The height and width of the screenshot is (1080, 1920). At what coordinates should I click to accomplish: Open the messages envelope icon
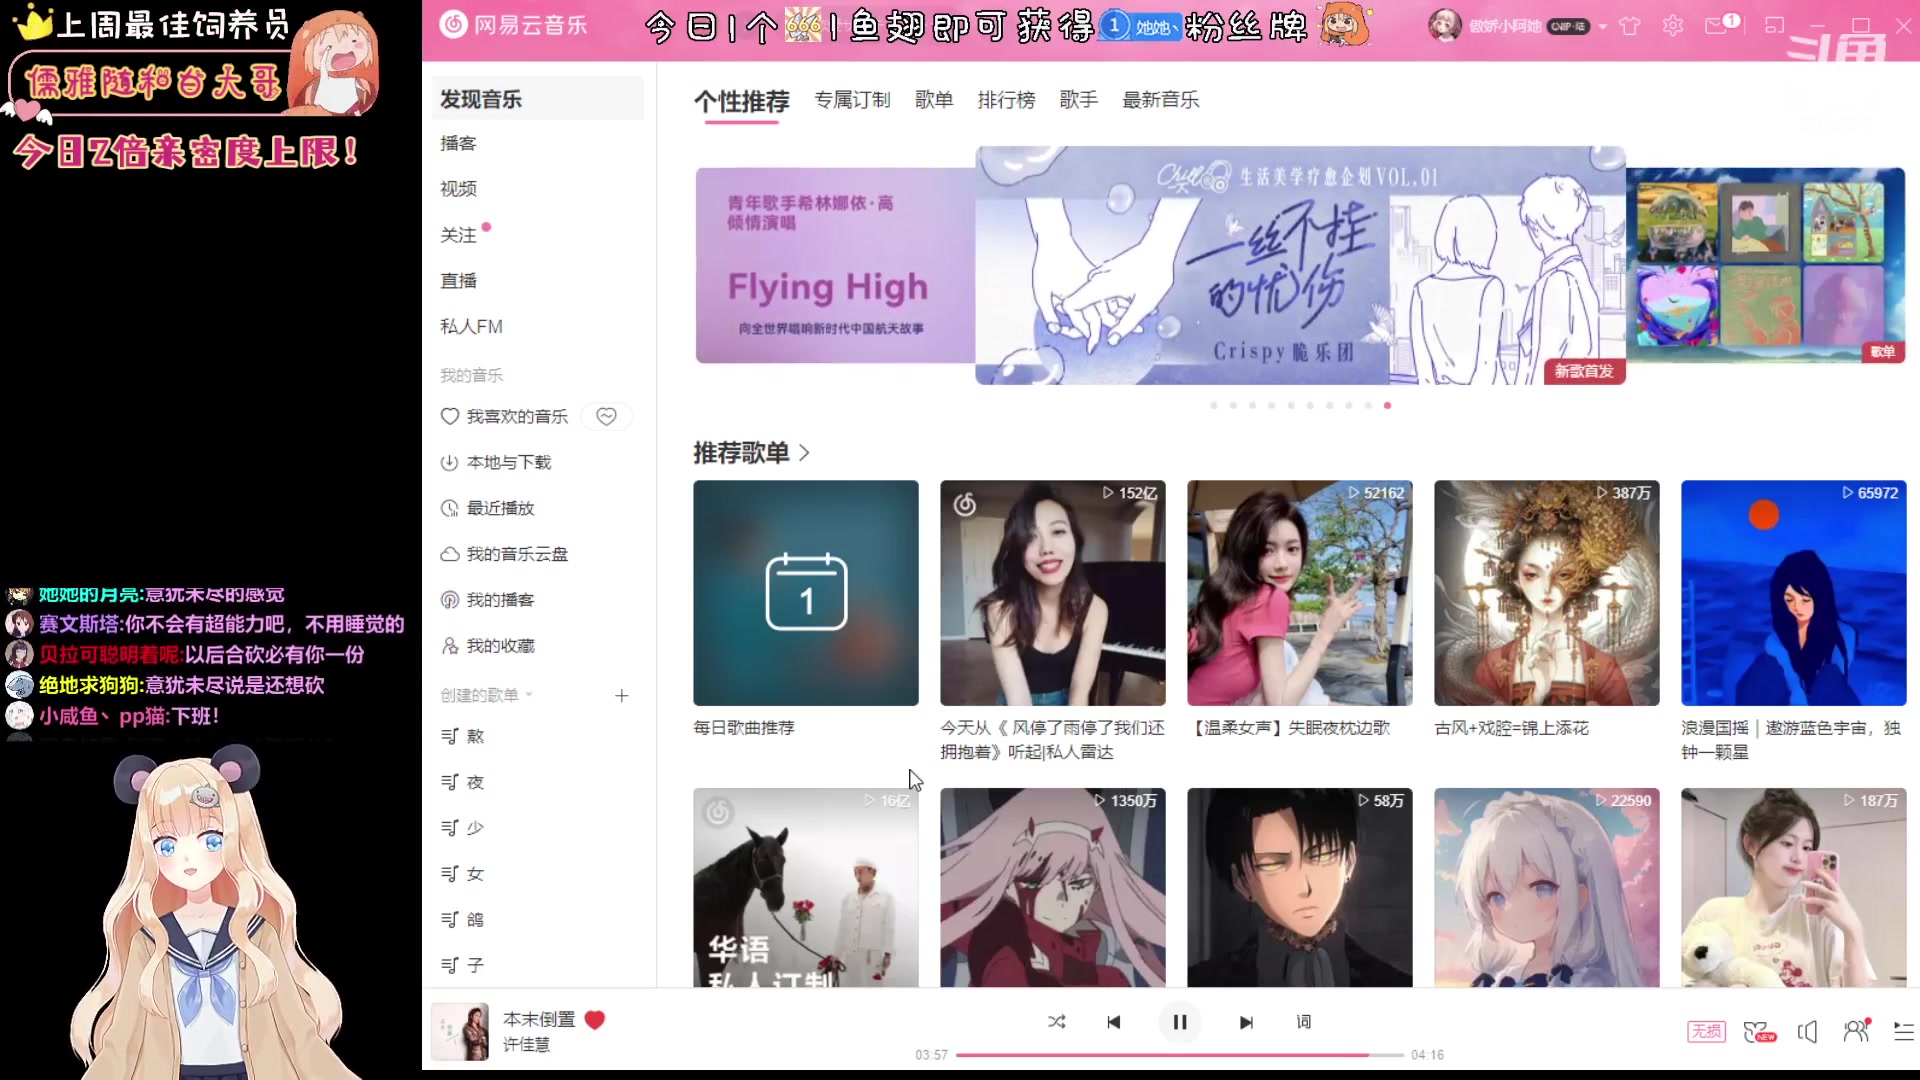(x=1717, y=26)
